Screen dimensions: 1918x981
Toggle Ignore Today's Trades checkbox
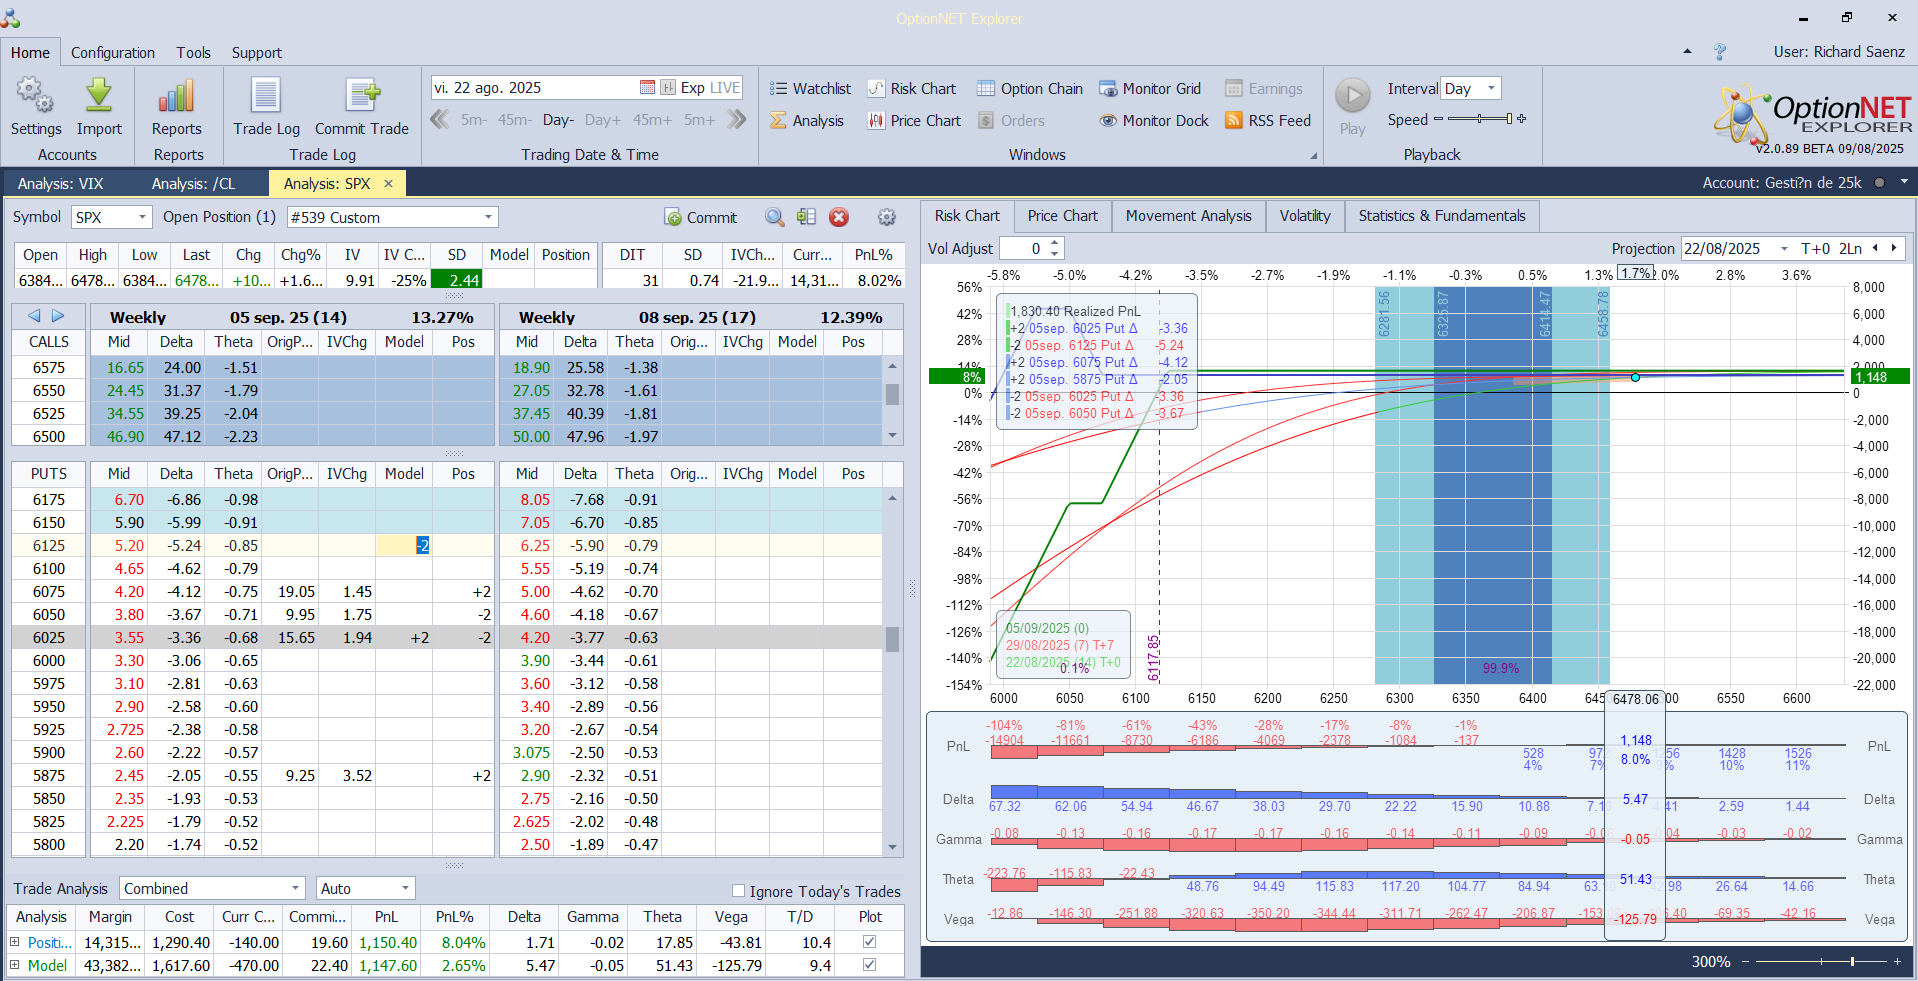[x=738, y=890]
